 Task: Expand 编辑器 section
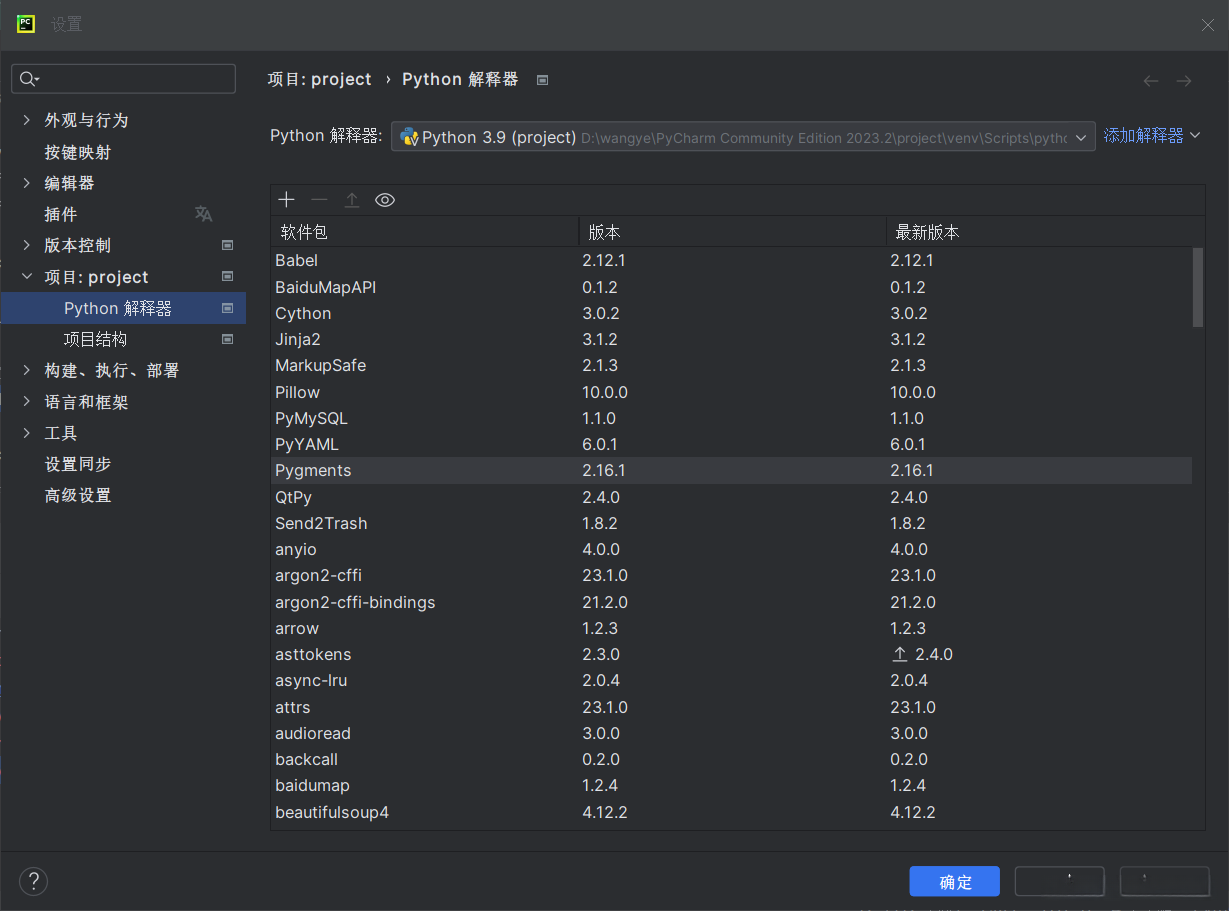[x=27, y=183]
